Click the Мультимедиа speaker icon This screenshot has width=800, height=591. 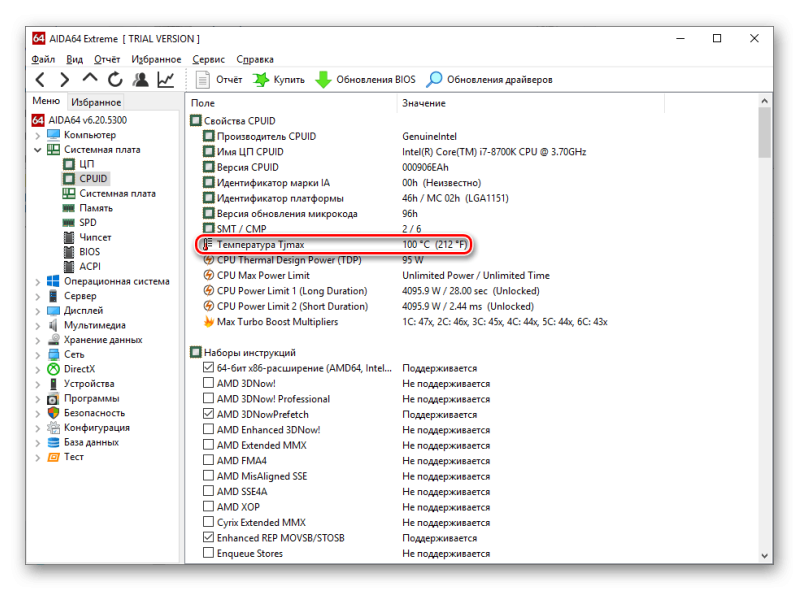[x=53, y=325]
